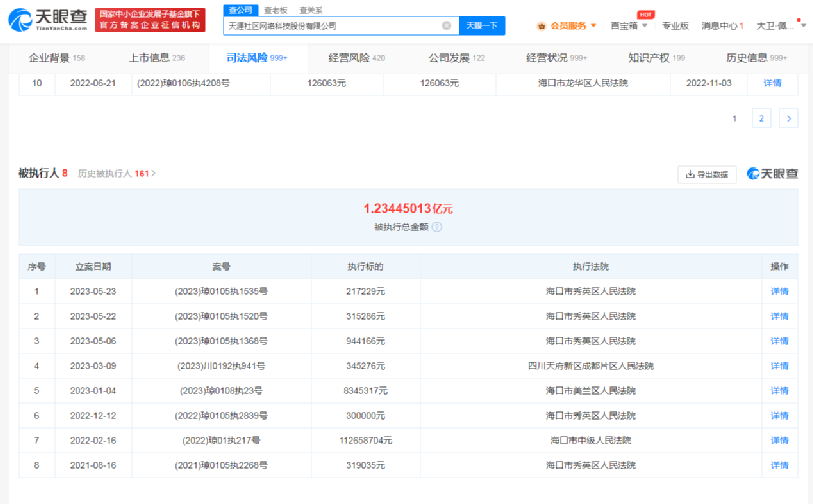This screenshot has width=813, height=504.
Task: Click the date 2021-08-16
Action: 93,466
